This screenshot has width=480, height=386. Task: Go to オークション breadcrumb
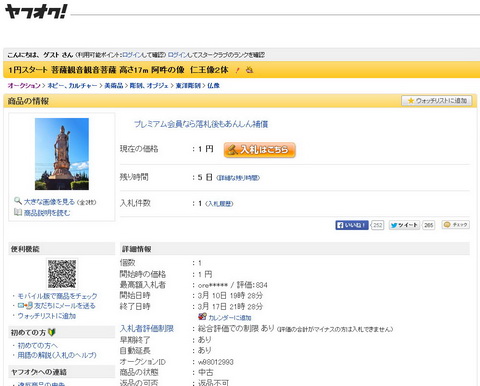click(24, 85)
